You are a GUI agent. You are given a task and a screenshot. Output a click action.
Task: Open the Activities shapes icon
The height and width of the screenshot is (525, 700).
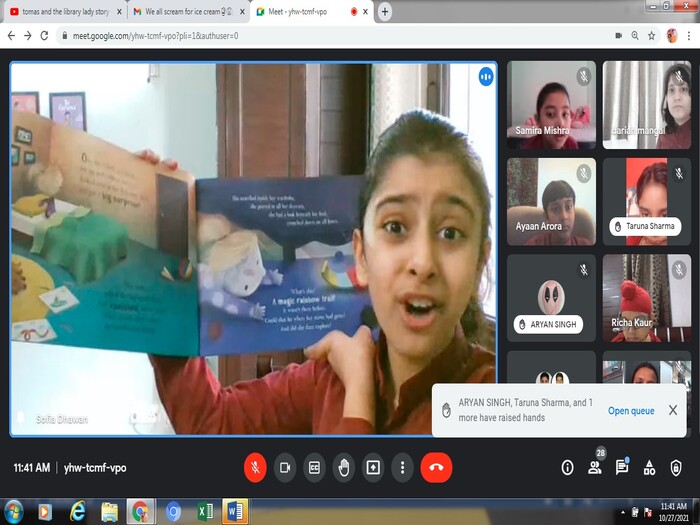pos(649,467)
